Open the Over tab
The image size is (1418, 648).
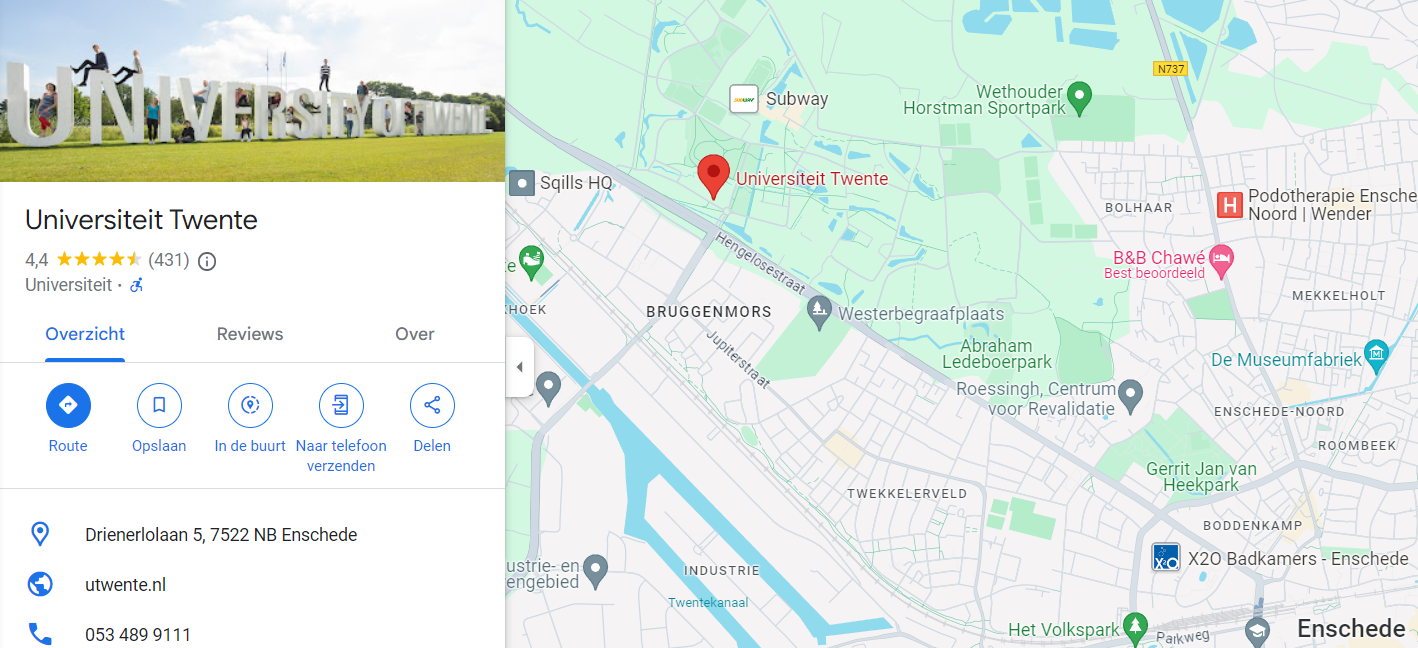(x=415, y=334)
